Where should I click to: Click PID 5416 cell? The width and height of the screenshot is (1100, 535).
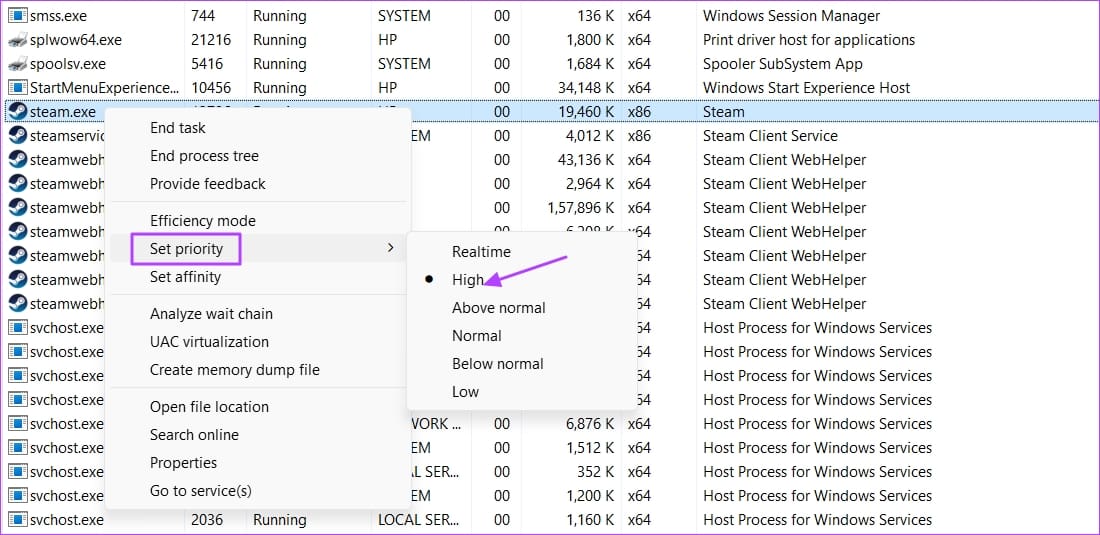pos(207,64)
